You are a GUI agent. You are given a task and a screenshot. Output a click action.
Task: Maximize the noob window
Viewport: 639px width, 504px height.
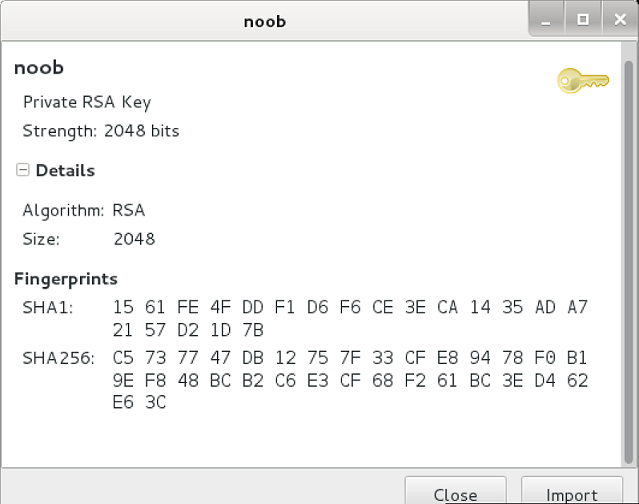pyautogui.click(x=583, y=20)
